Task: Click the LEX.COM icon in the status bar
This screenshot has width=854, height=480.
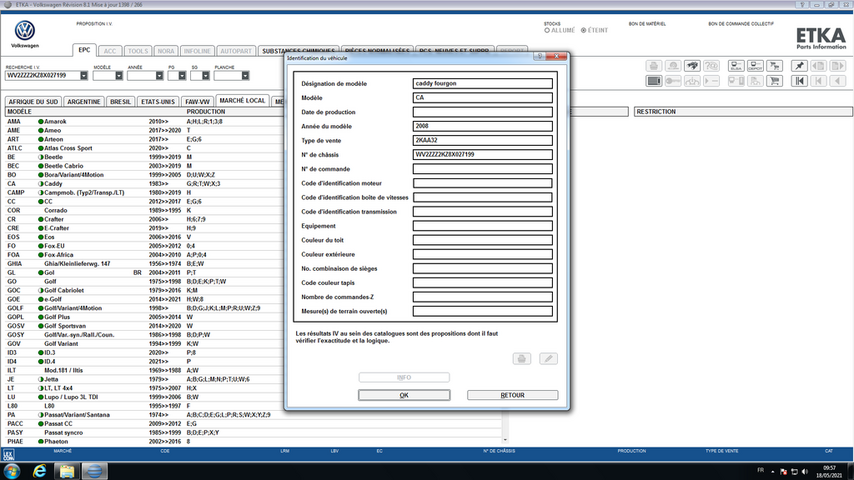Action: coord(8,454)
